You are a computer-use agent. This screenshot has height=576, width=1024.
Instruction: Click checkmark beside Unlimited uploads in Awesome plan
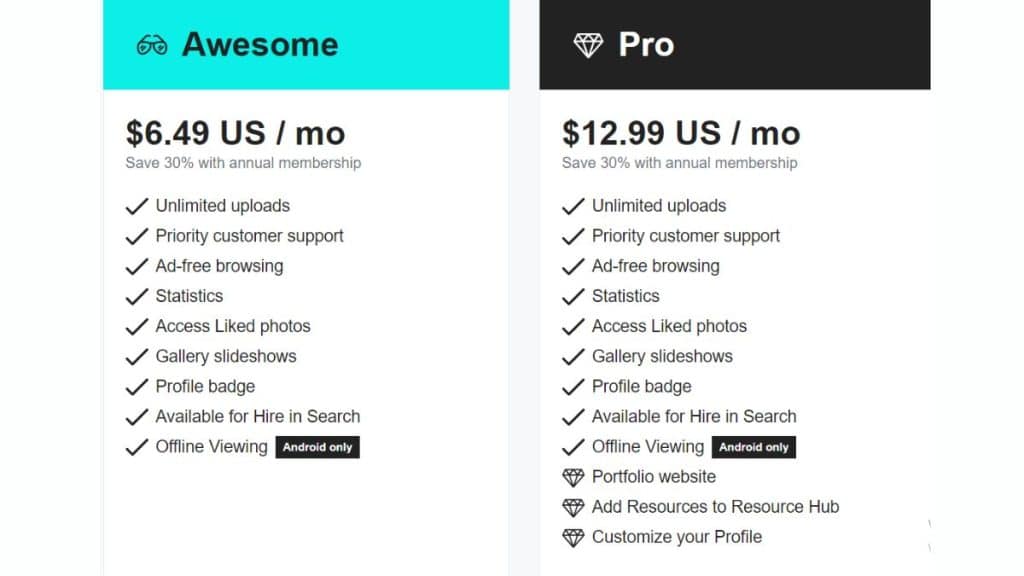point(137,206)
